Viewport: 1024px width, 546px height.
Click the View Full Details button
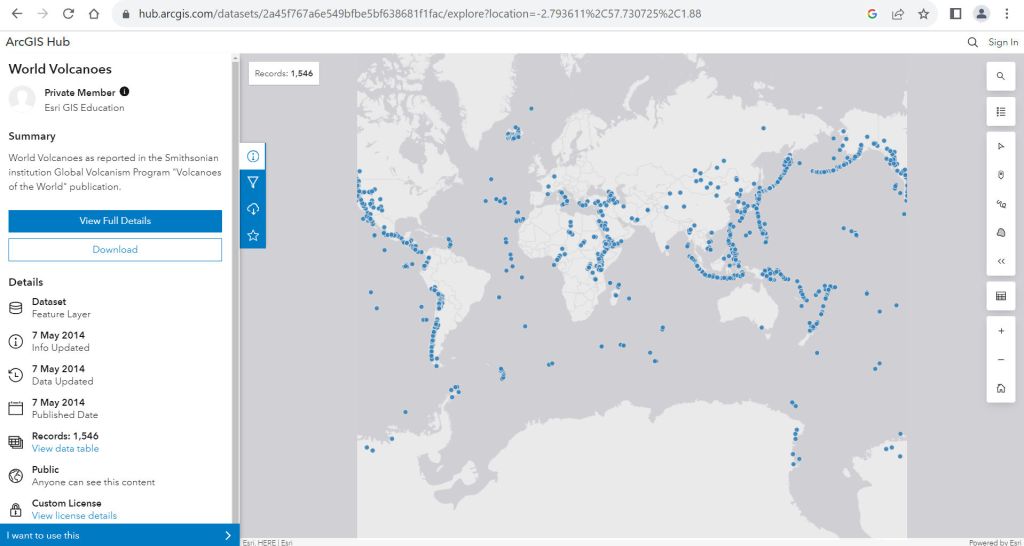(115, 221)
